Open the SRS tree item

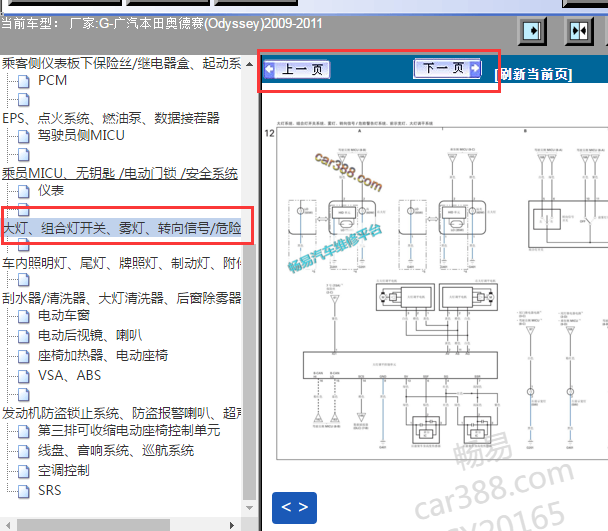point(50,490)
